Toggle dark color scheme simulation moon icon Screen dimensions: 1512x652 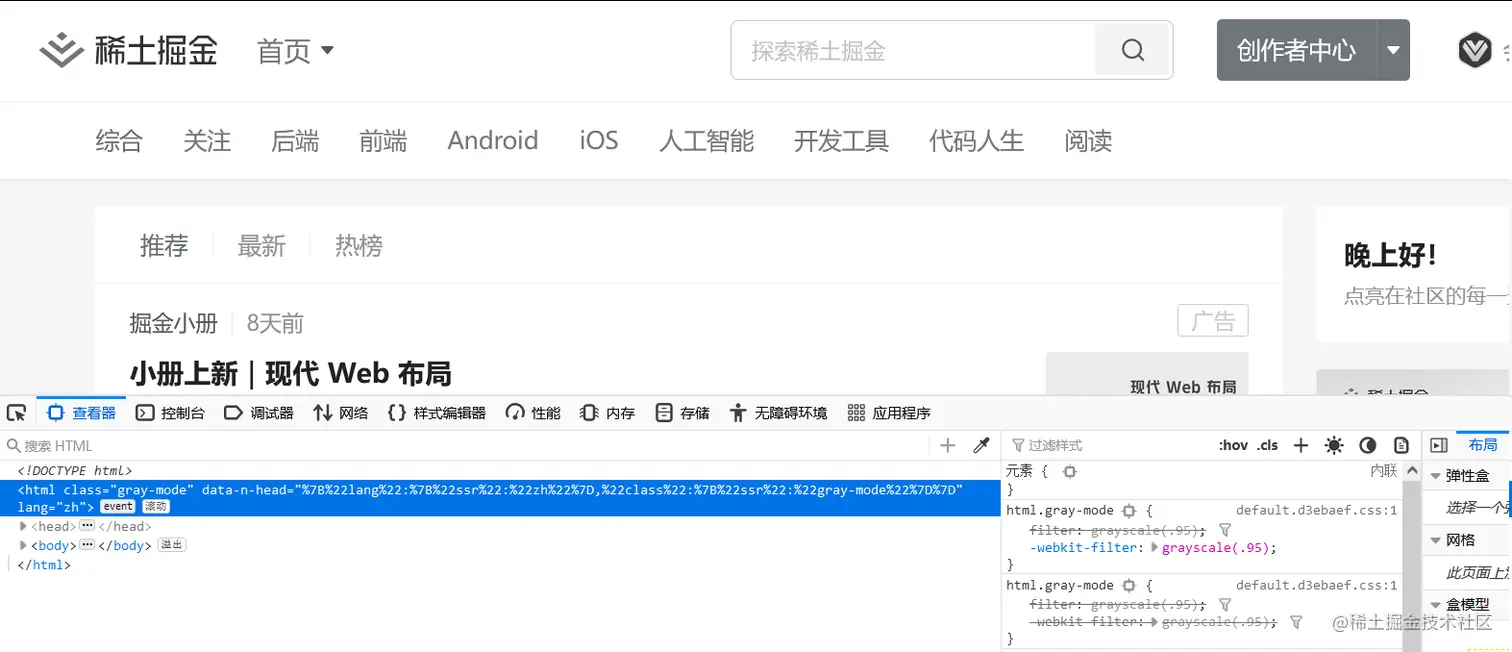tap(1368, 445)
